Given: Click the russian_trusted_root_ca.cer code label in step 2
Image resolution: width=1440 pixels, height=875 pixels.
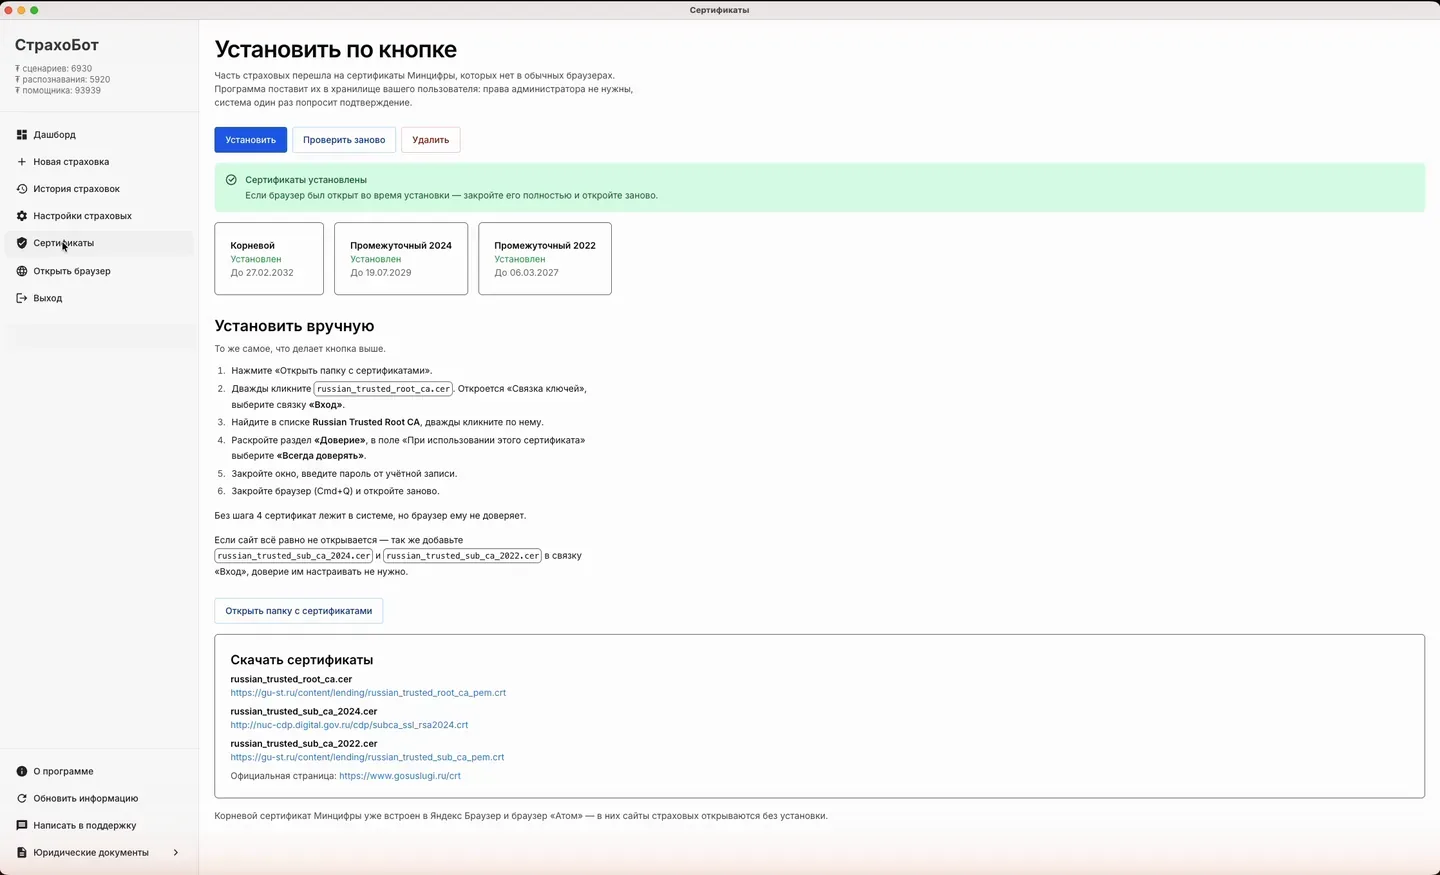Looking at the screenshot, I should [383, 389].
